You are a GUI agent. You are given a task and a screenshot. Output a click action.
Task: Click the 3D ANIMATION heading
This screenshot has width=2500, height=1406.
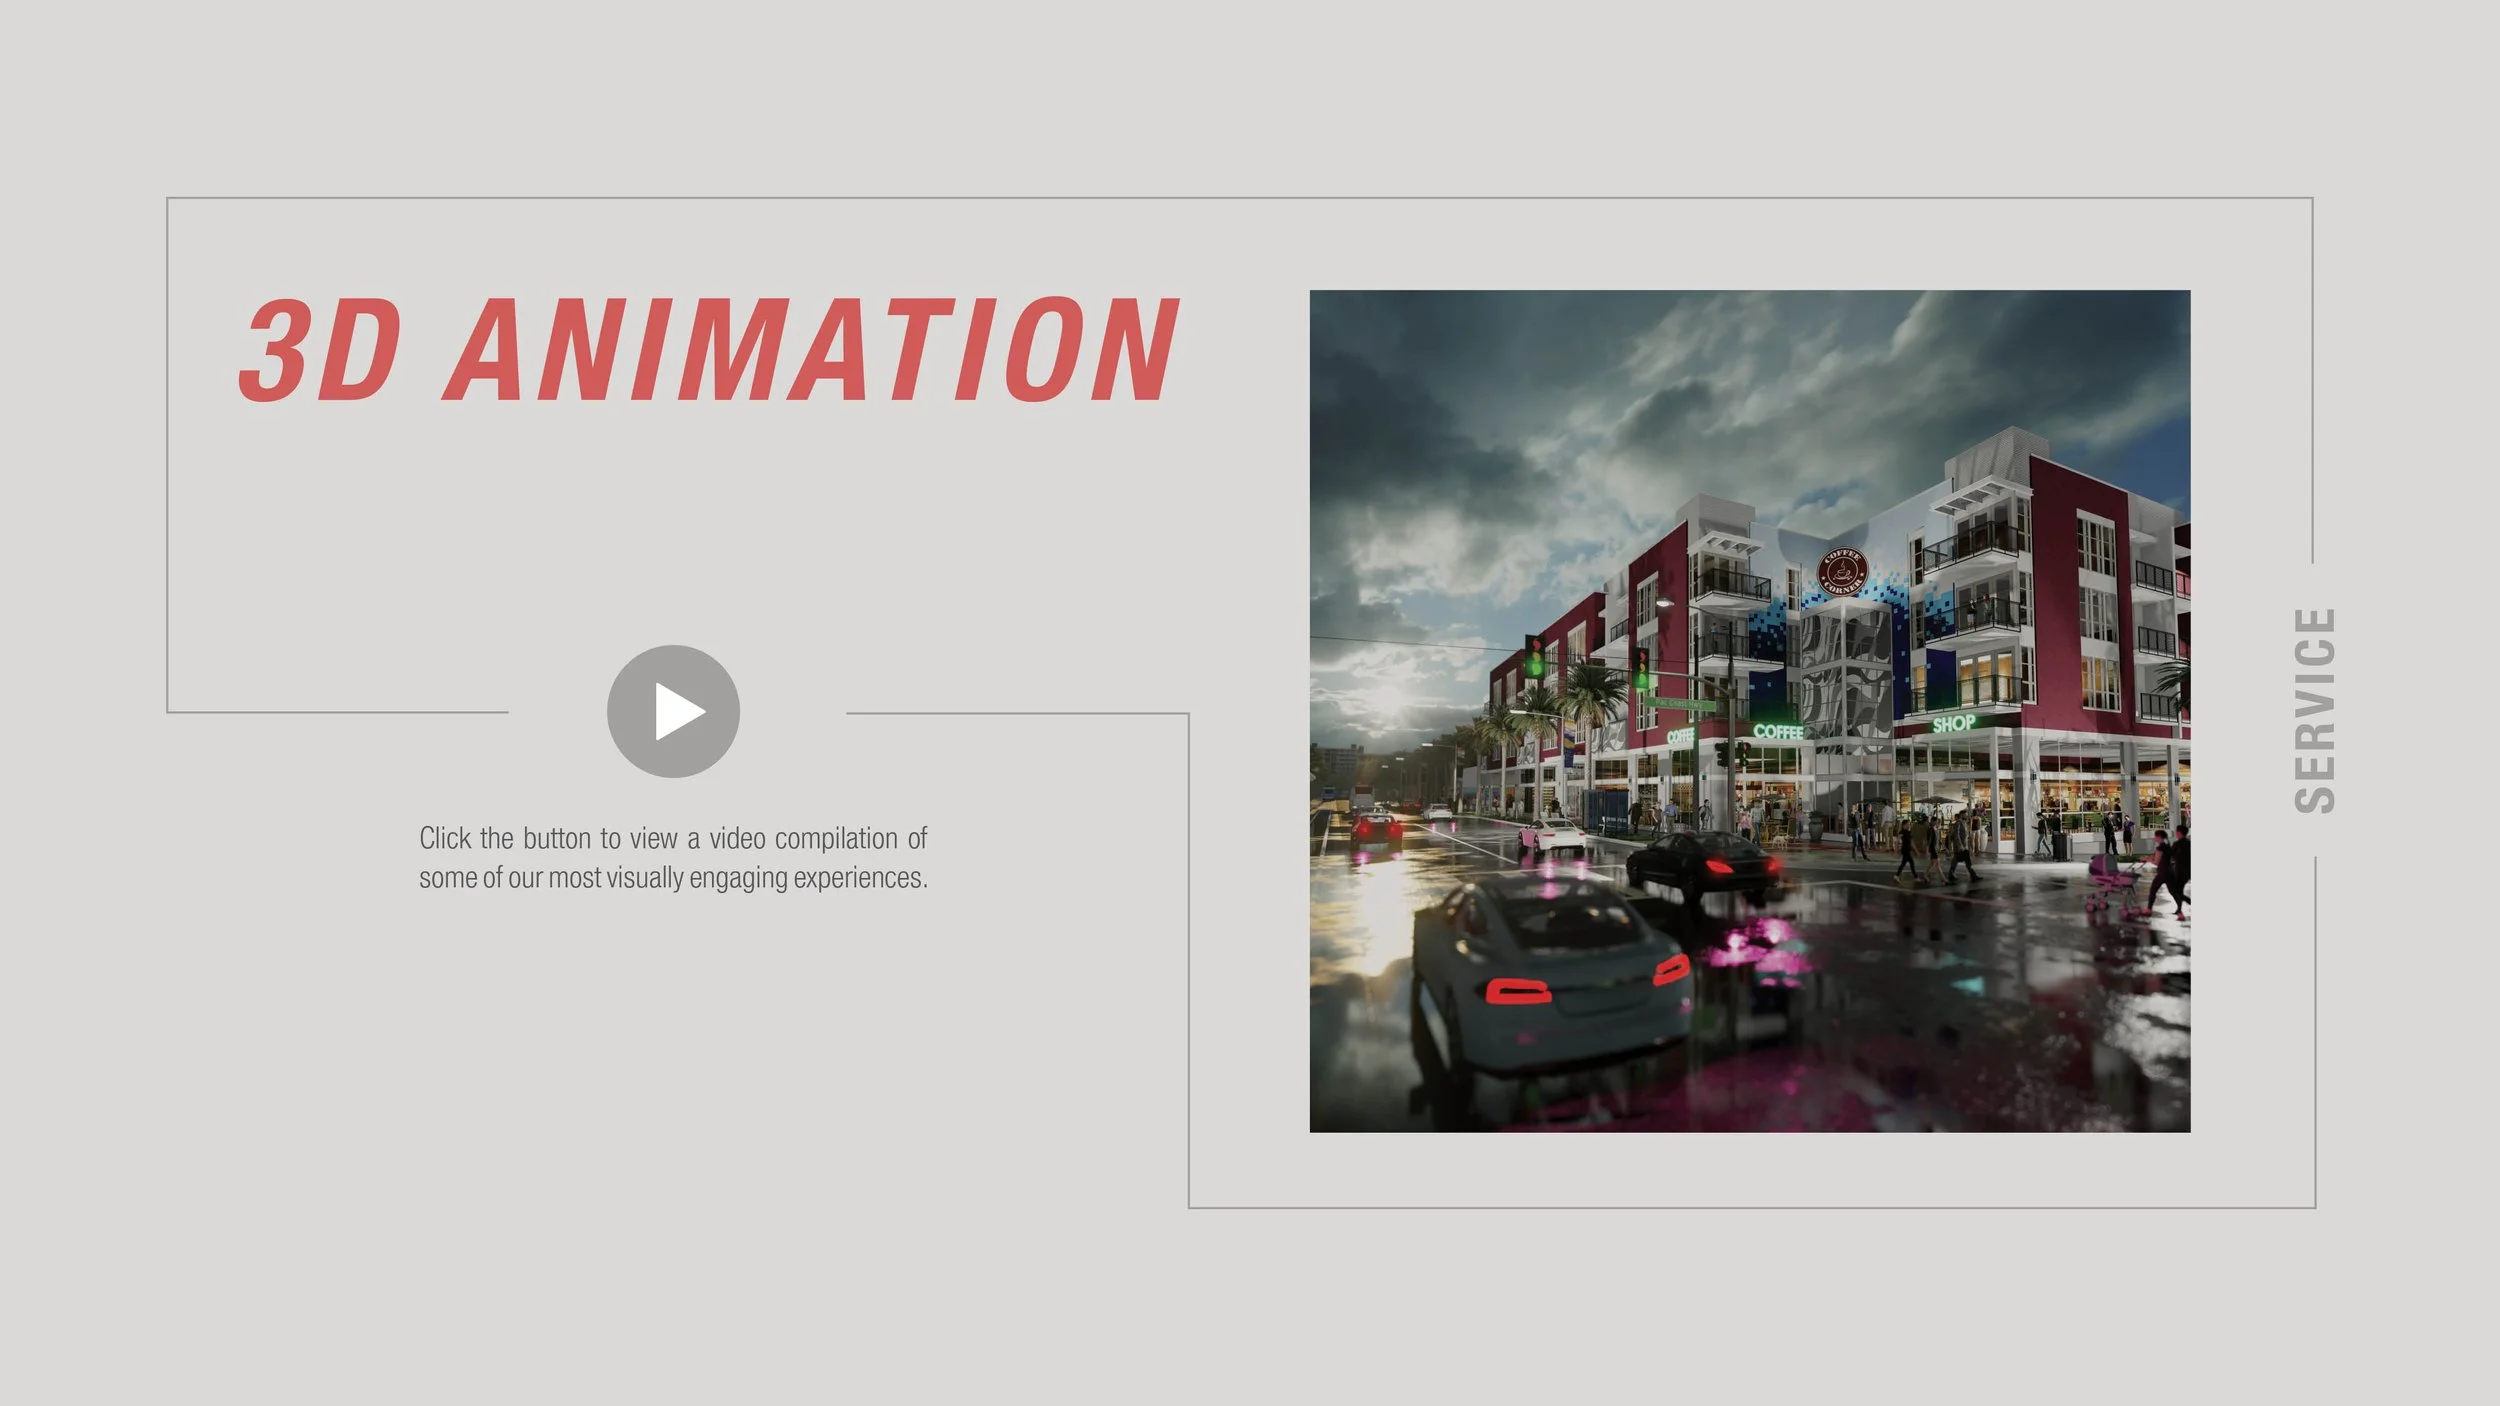708,350
